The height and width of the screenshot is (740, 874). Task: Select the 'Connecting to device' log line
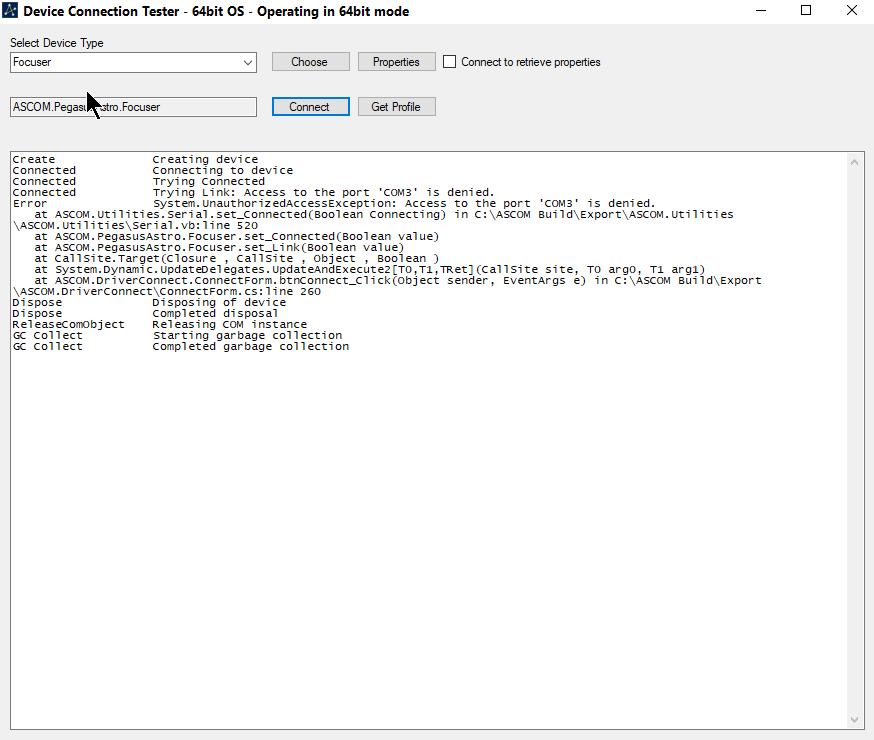point(222,171)
